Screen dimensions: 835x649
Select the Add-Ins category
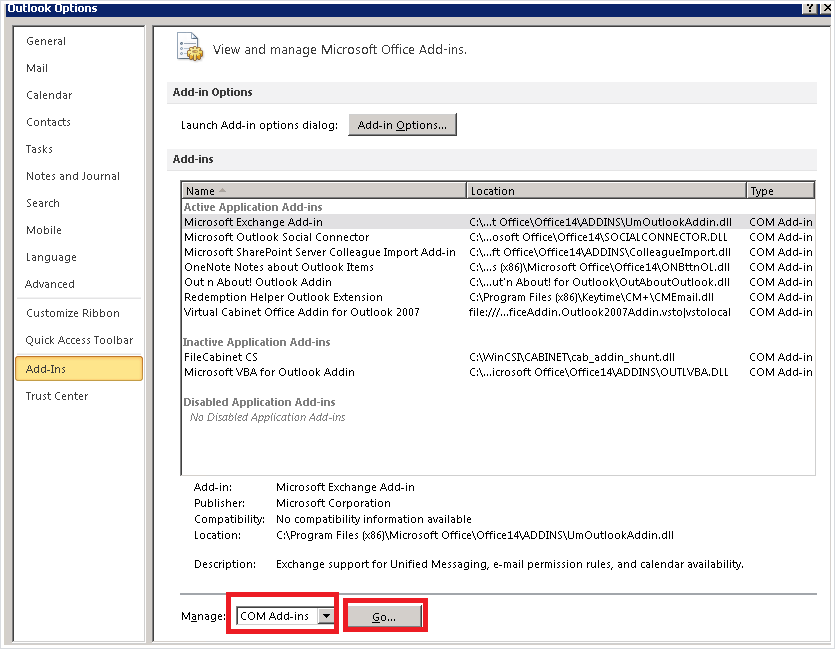tap(79, 369)
